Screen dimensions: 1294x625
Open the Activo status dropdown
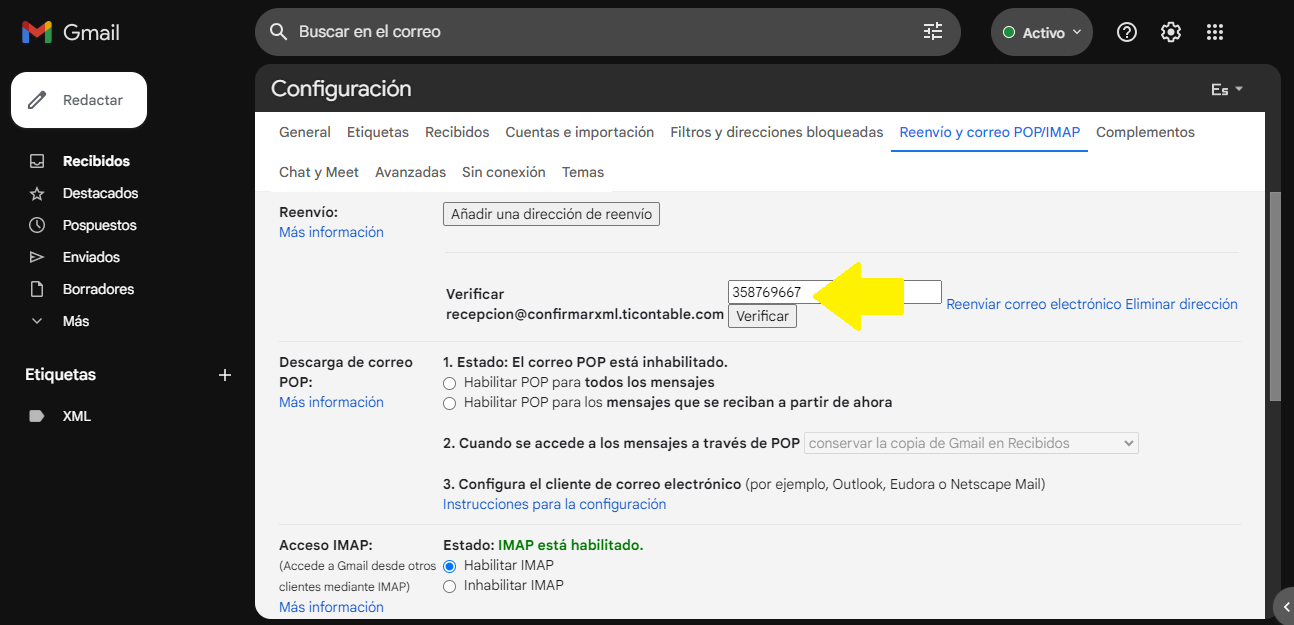[x=1042, y=32]
